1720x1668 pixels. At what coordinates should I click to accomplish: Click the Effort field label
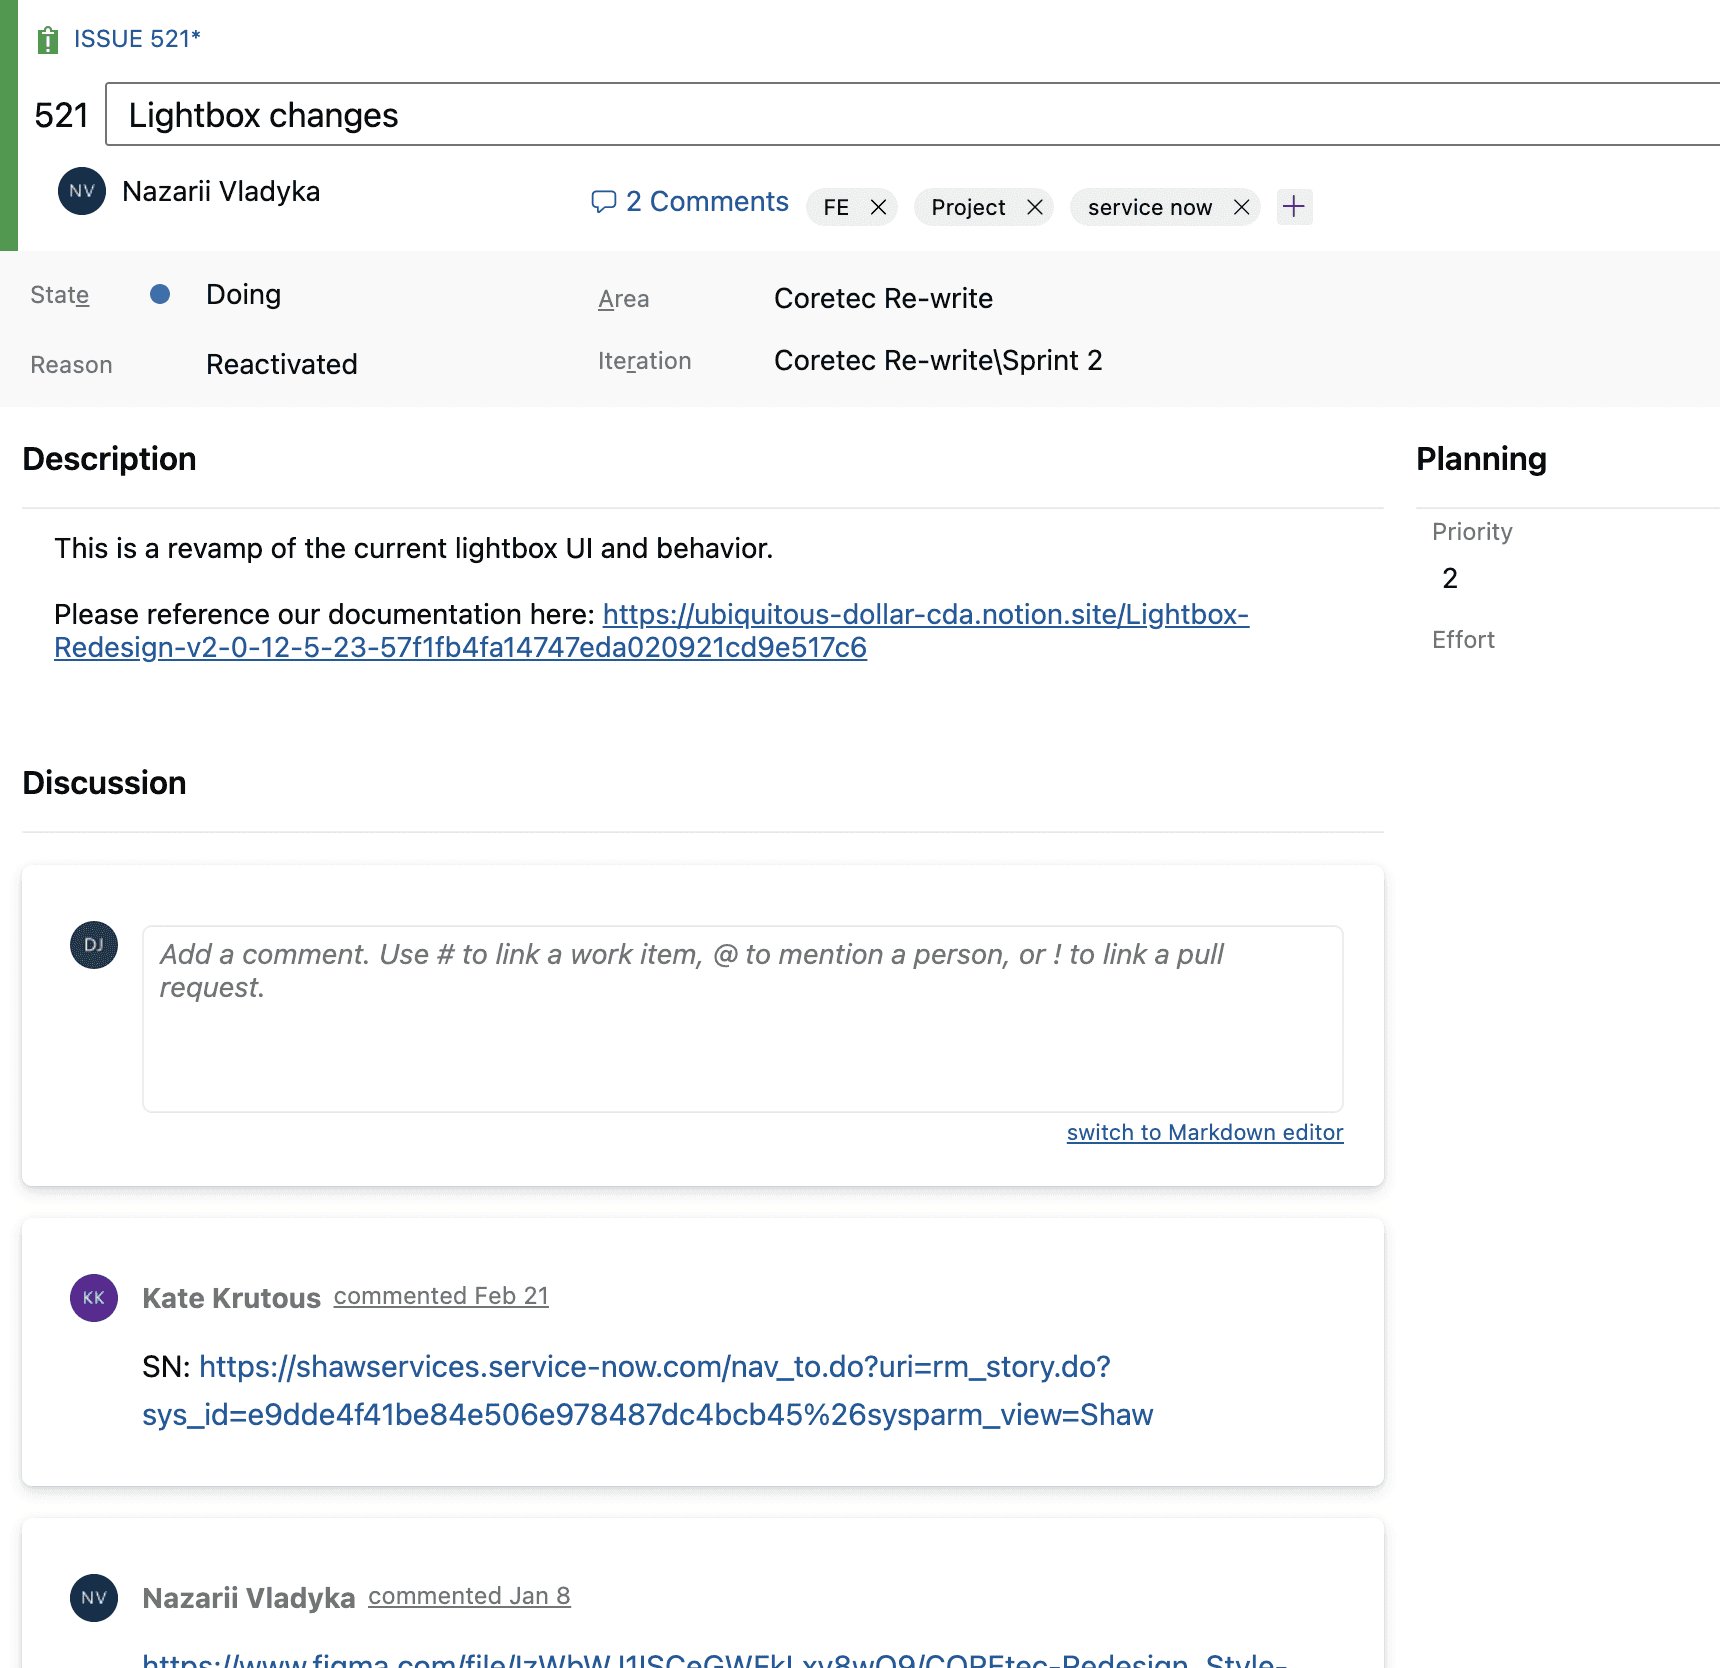pos(1464,640)
